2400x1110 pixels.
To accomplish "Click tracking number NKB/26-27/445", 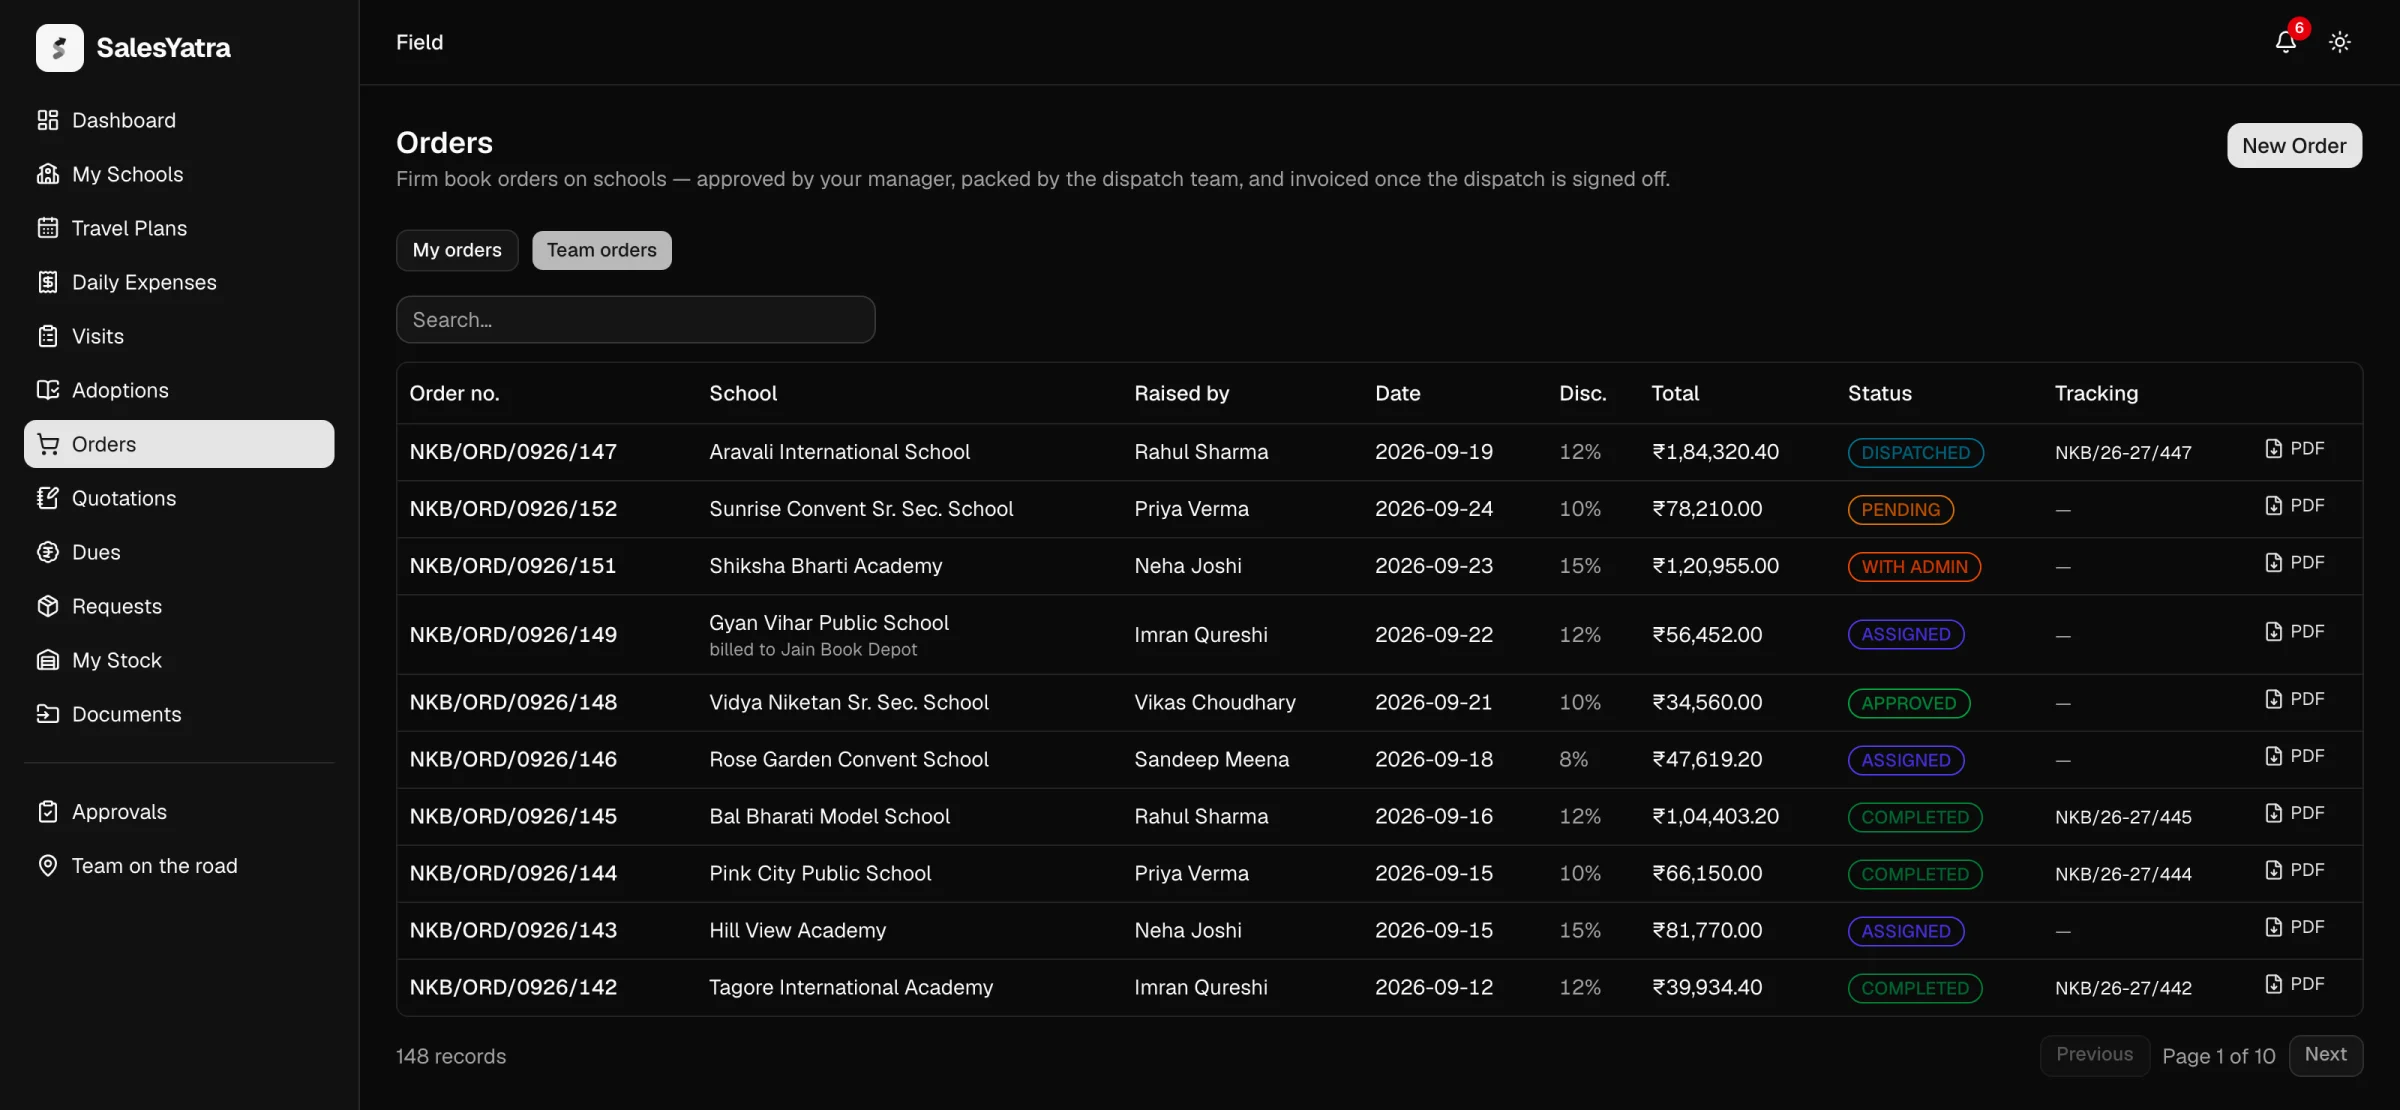I will point(2123,818).
